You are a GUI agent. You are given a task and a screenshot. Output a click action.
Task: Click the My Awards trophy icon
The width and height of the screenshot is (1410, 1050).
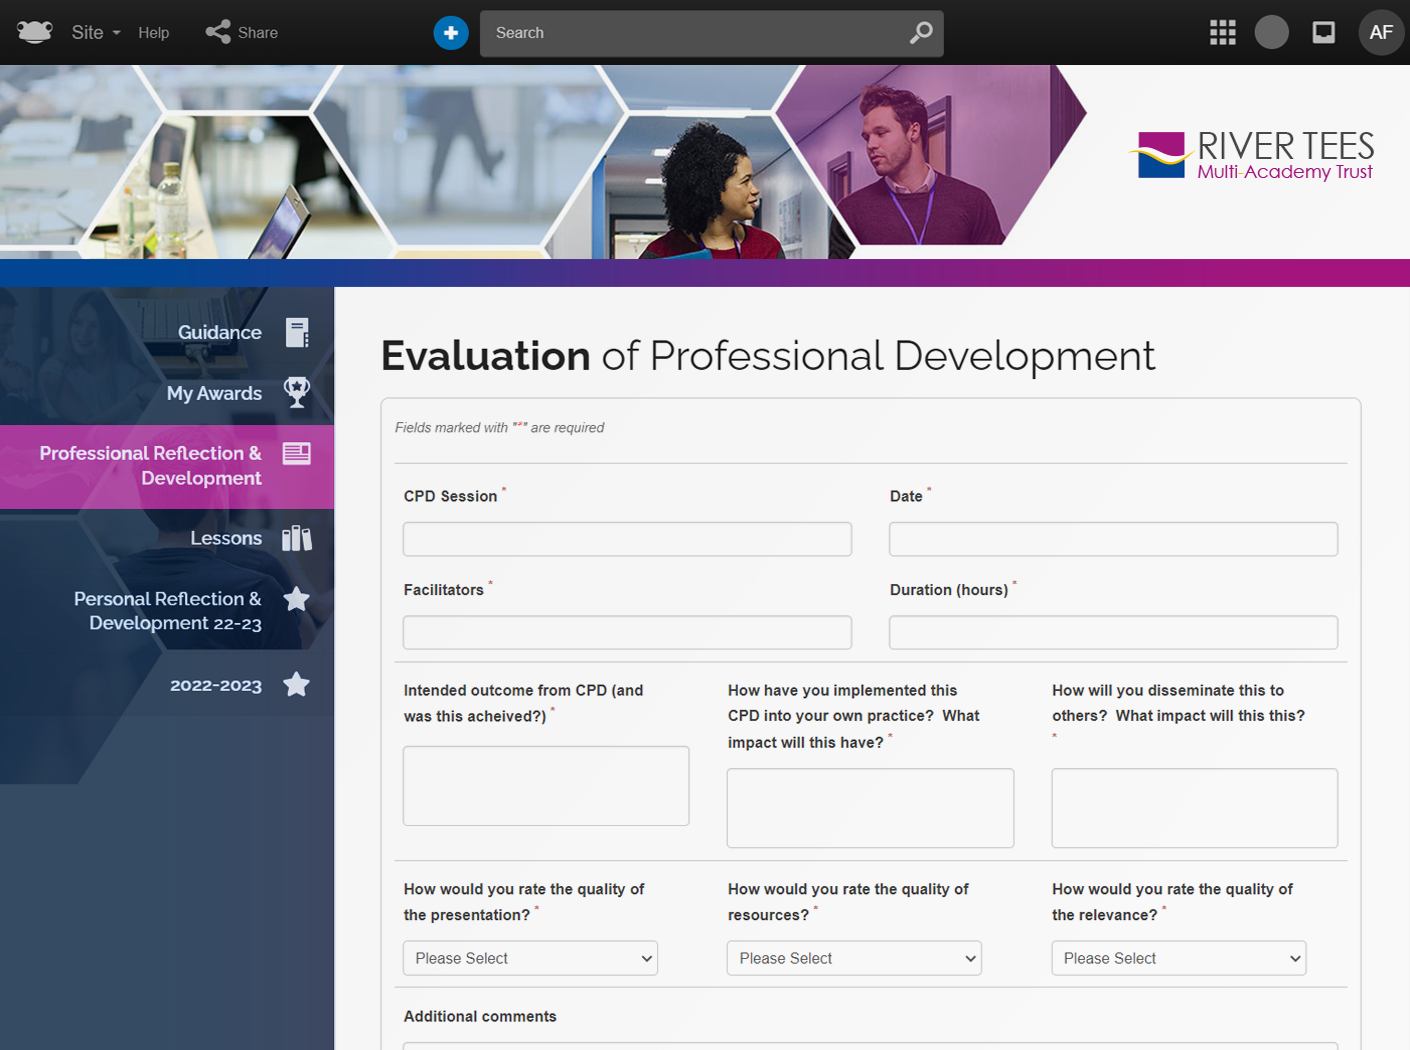click(x=297, y=393)
